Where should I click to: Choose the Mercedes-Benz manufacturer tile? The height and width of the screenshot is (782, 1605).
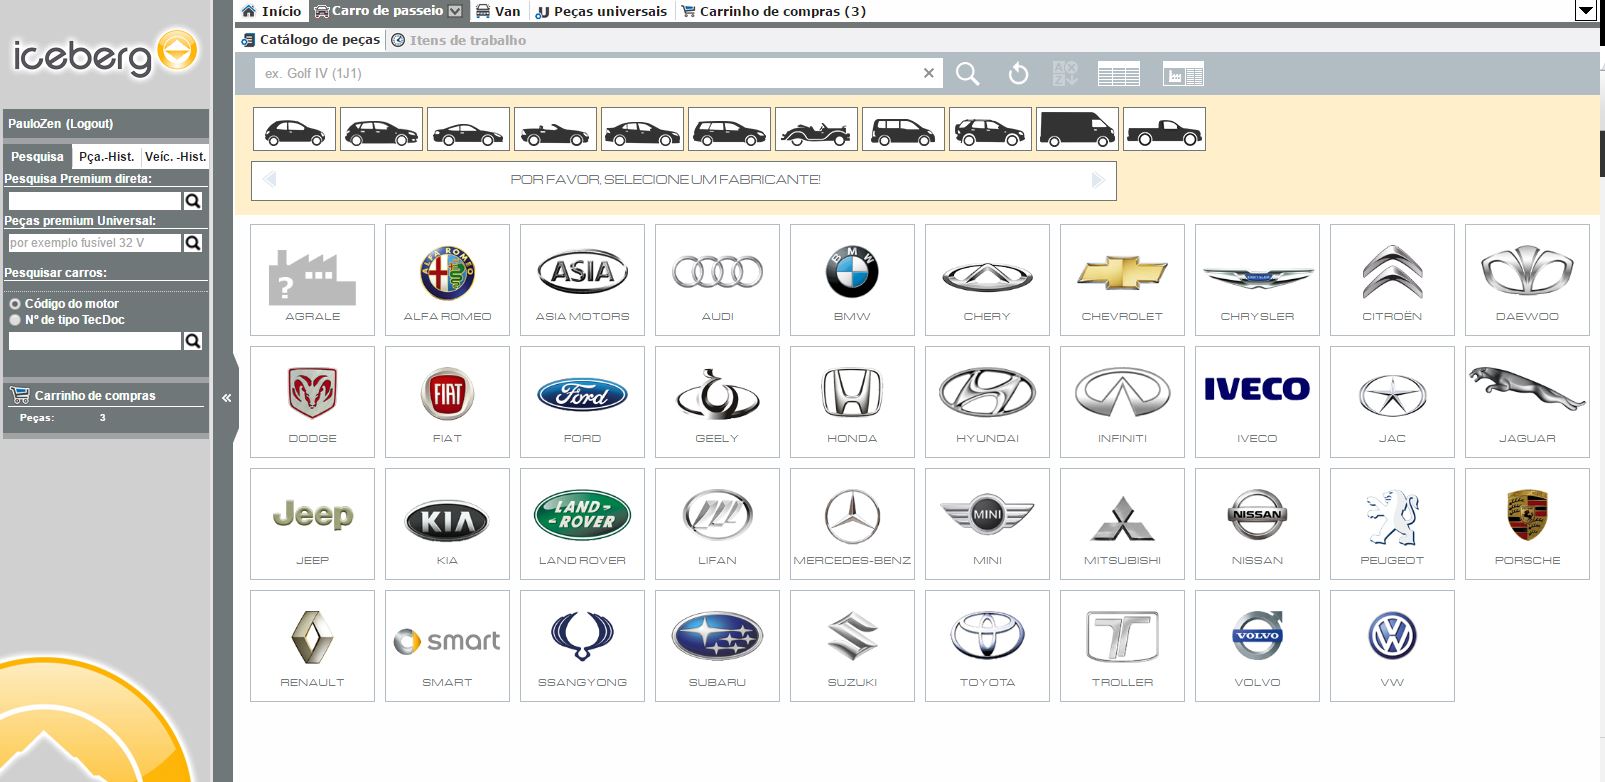pos(852,524)
